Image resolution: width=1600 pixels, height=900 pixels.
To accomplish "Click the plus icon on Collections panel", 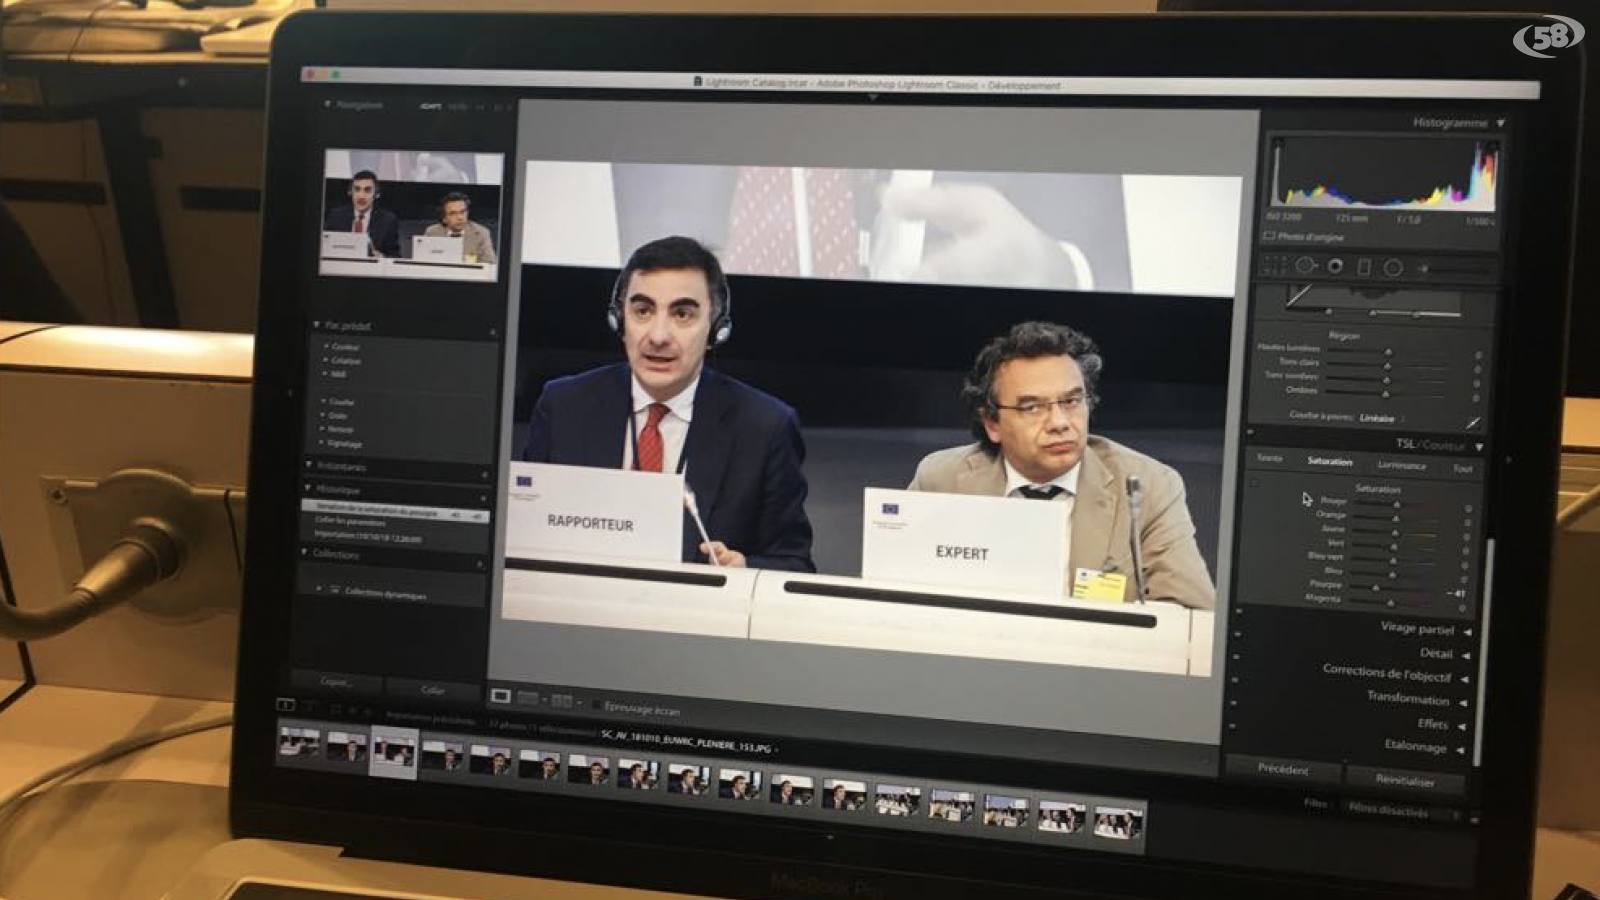I will pos(481,563).
